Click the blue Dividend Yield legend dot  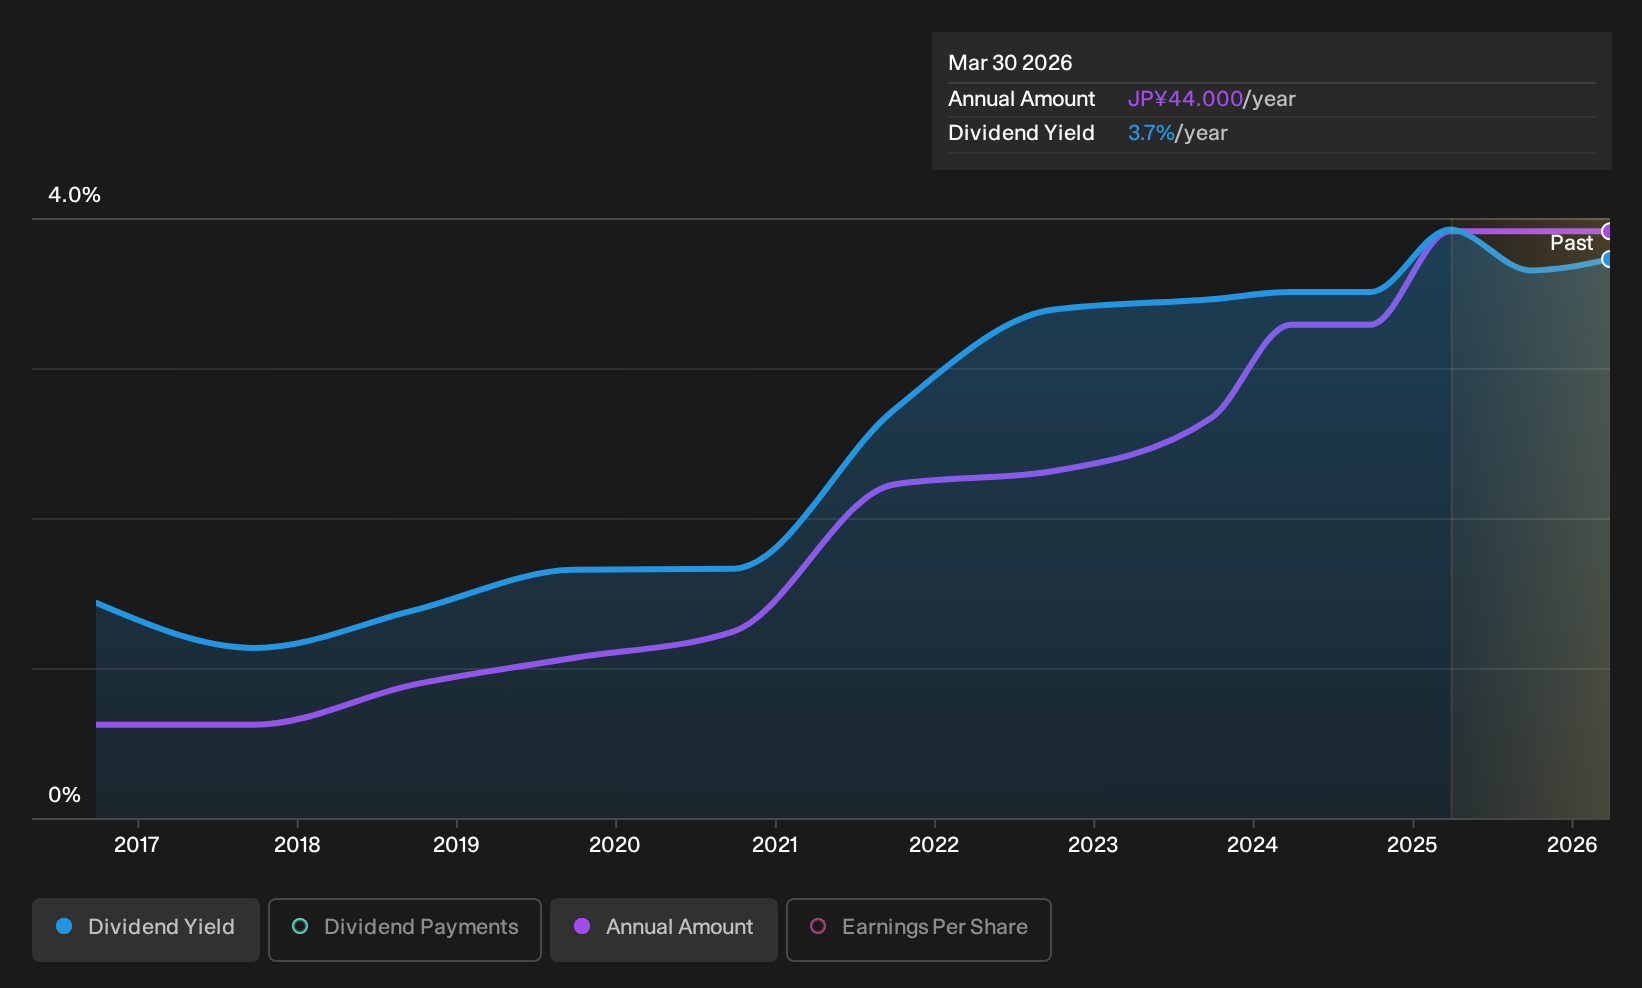(x=64, y=926)
